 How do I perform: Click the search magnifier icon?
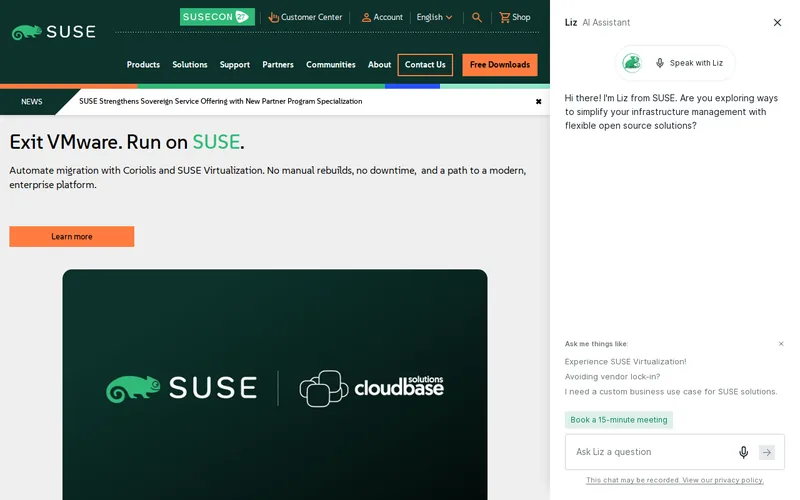(477, 17)
